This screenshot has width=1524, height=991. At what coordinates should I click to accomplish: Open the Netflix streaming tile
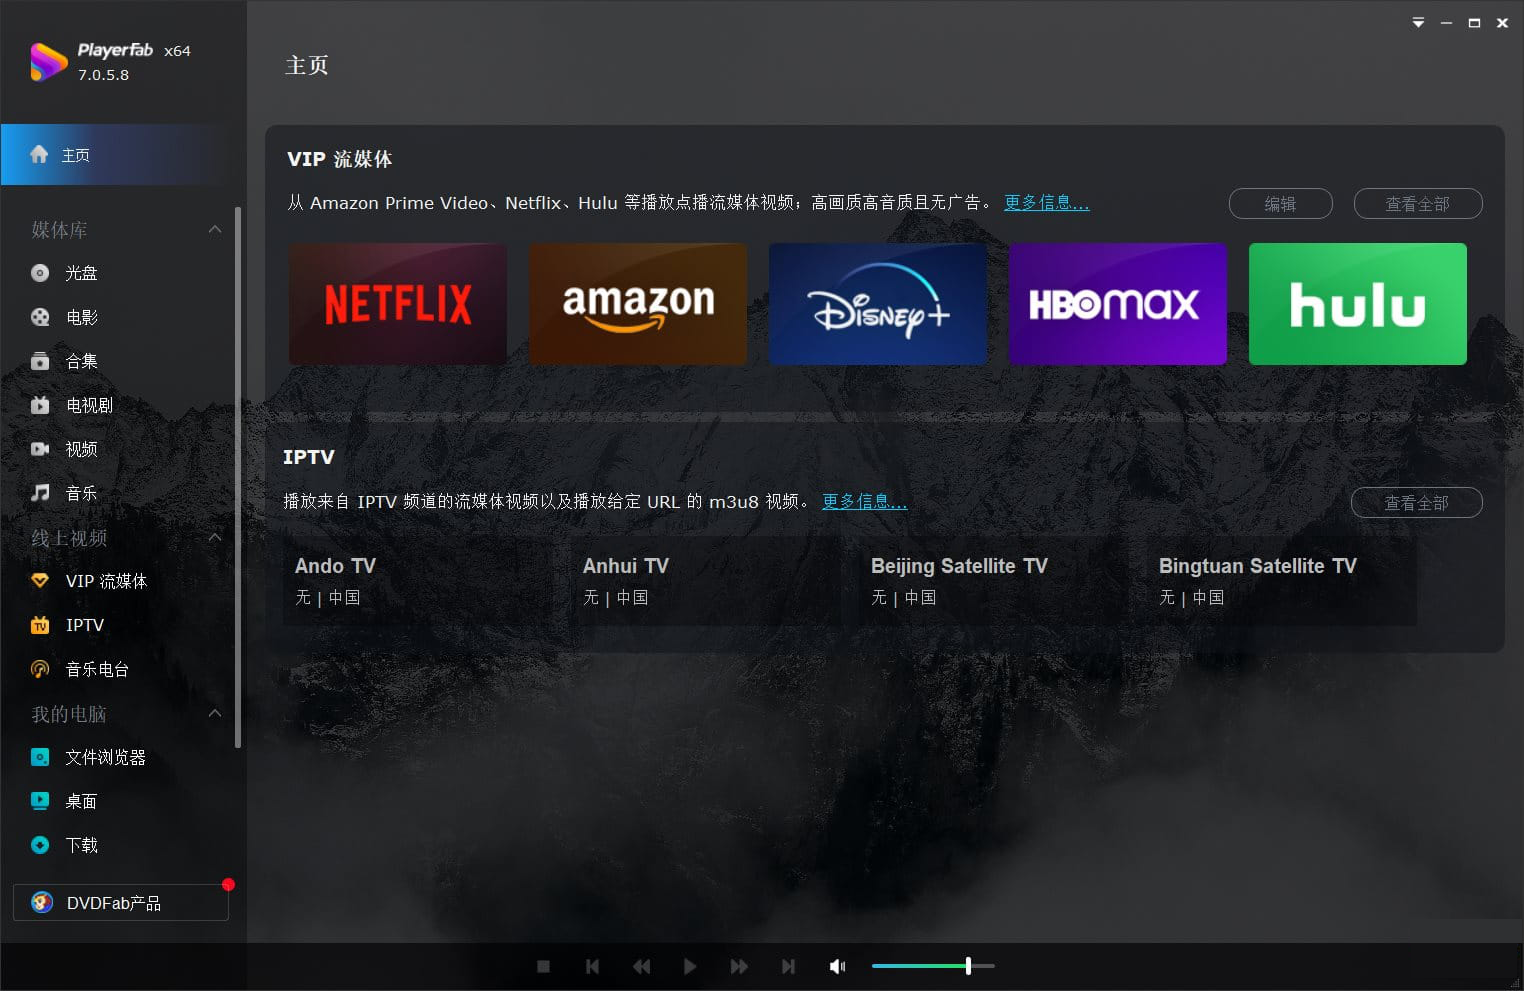398,304
